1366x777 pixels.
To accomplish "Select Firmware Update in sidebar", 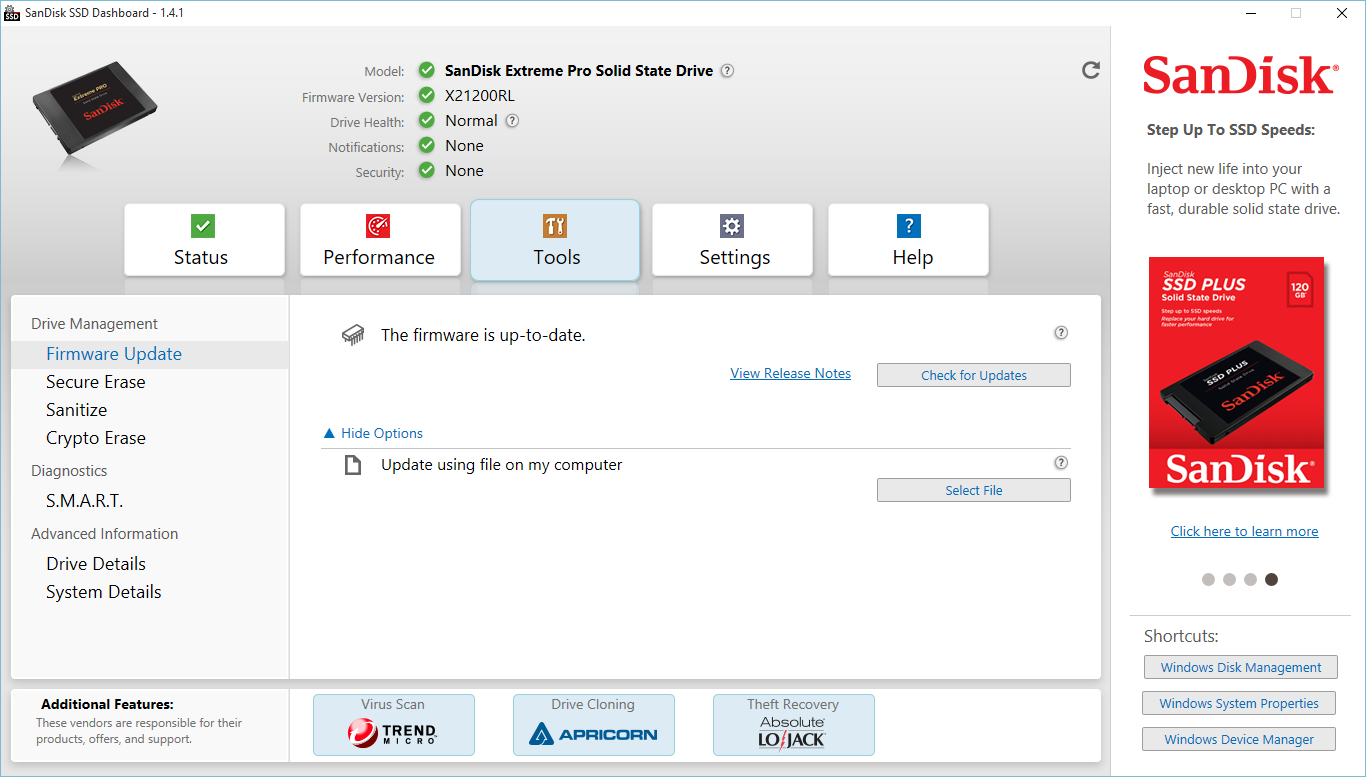I will [150, 354].
